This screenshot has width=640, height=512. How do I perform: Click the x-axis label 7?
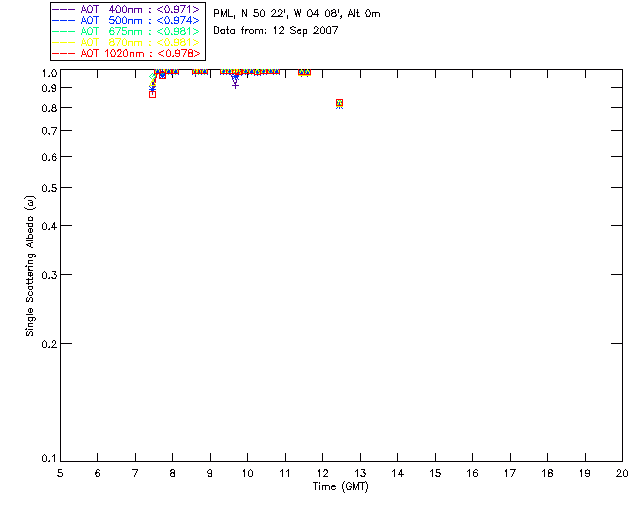pyautogui.click(x=135, y=473)
